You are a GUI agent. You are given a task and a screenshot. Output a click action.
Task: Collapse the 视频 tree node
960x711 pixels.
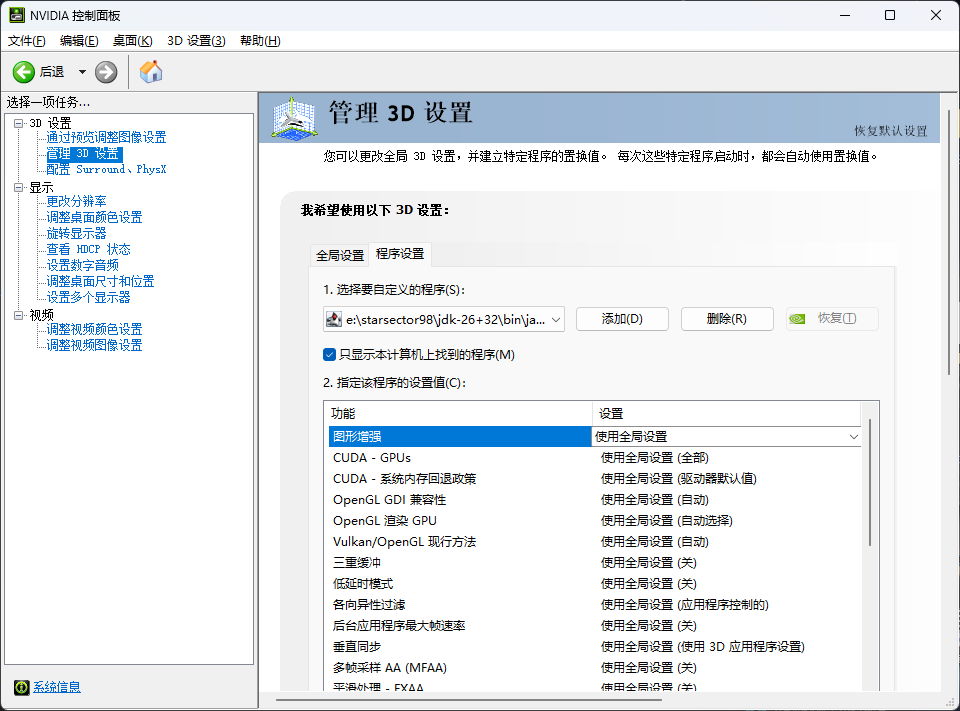click(18, 315)
